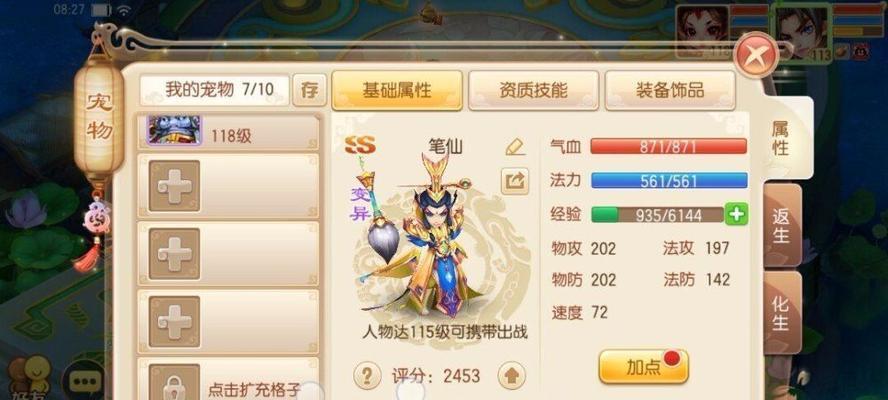Click the red 气血 health bar

(668, 147)
